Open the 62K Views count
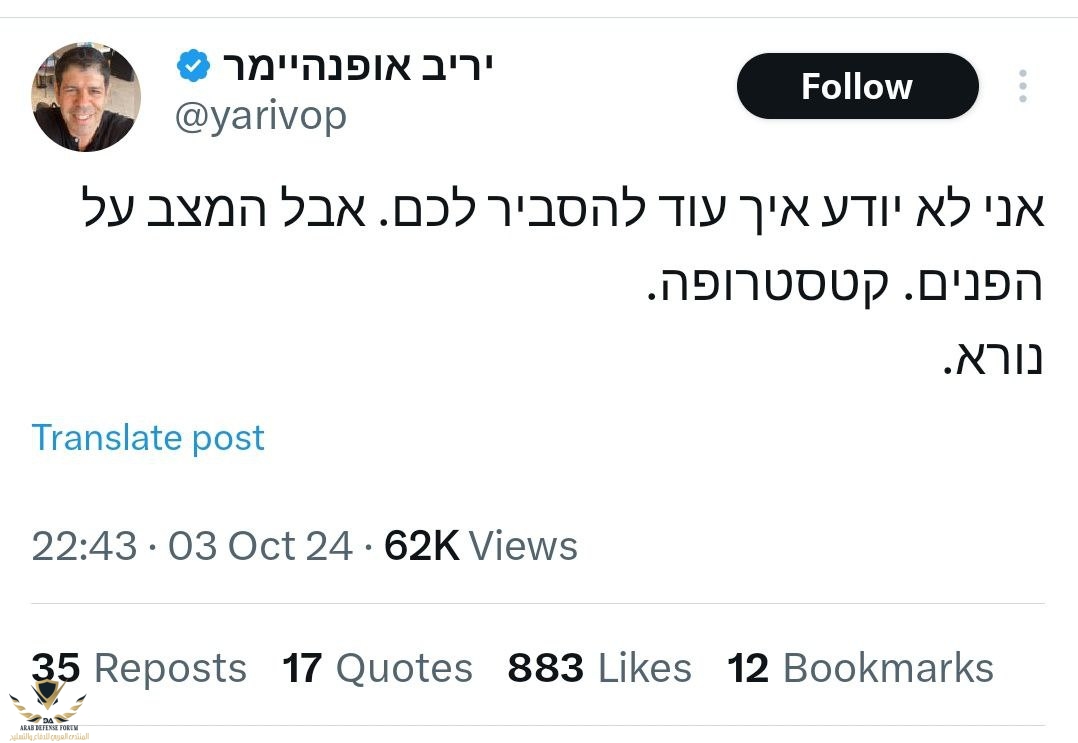Image resolution: width=1078 pixels, height=743 pixels. point(481,546)
